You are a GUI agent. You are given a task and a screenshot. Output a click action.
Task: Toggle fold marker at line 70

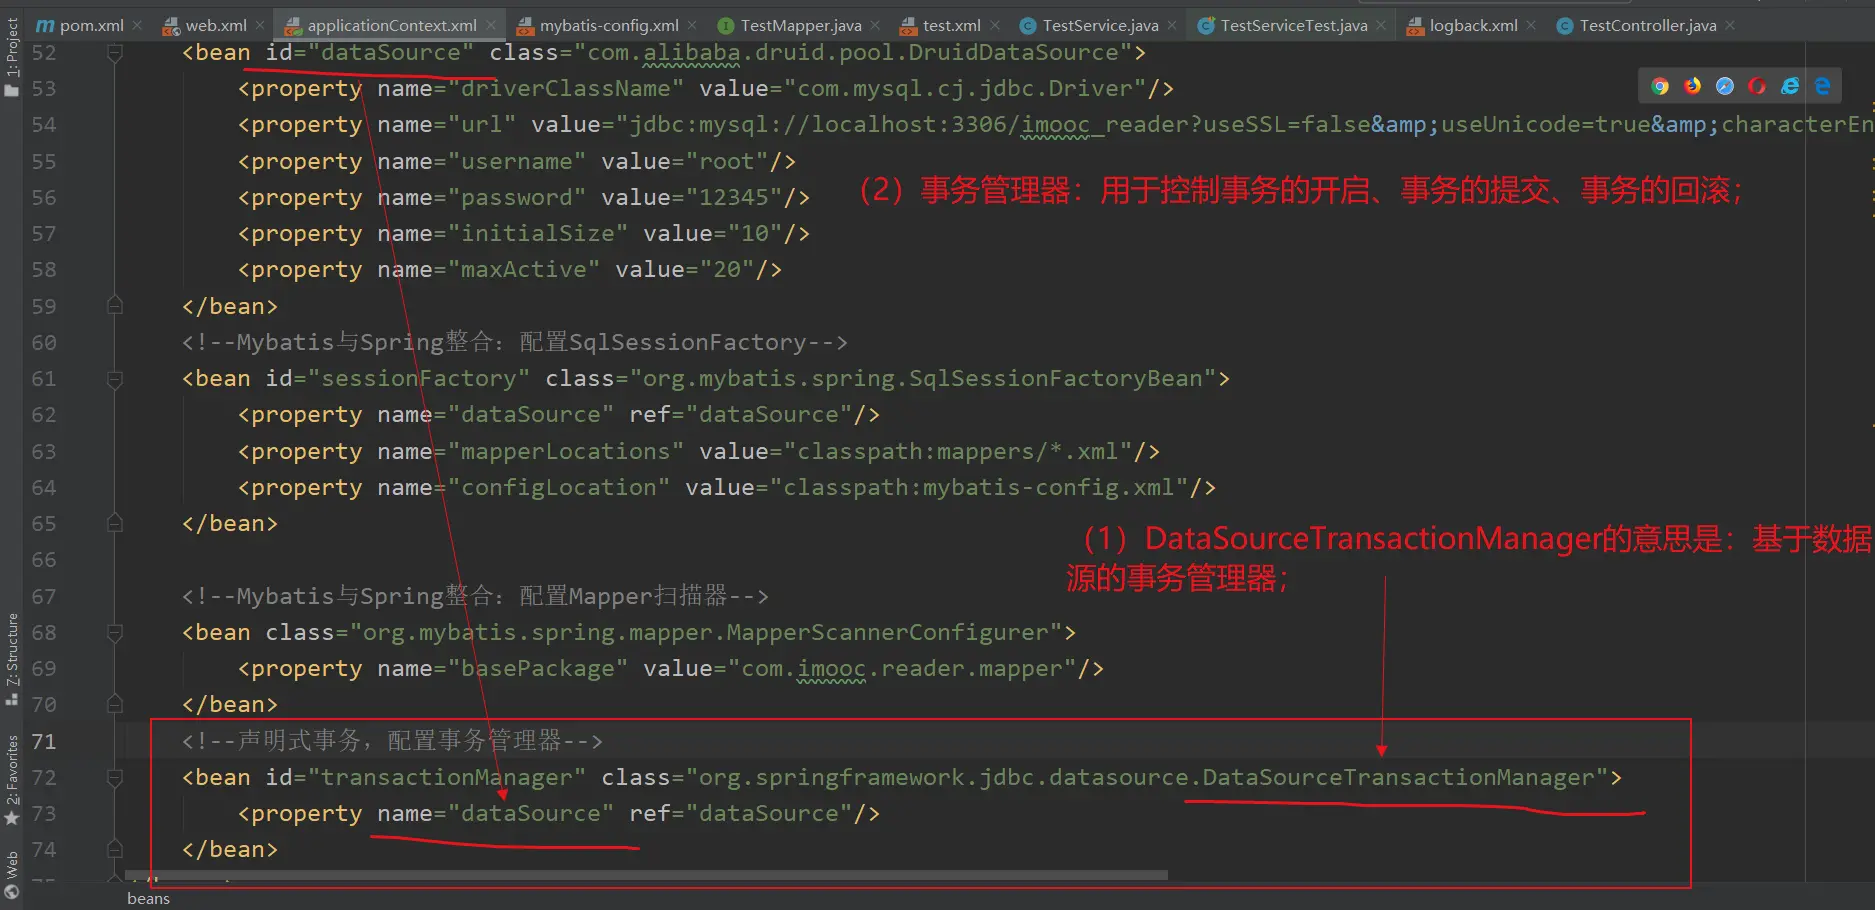[115, 704]
